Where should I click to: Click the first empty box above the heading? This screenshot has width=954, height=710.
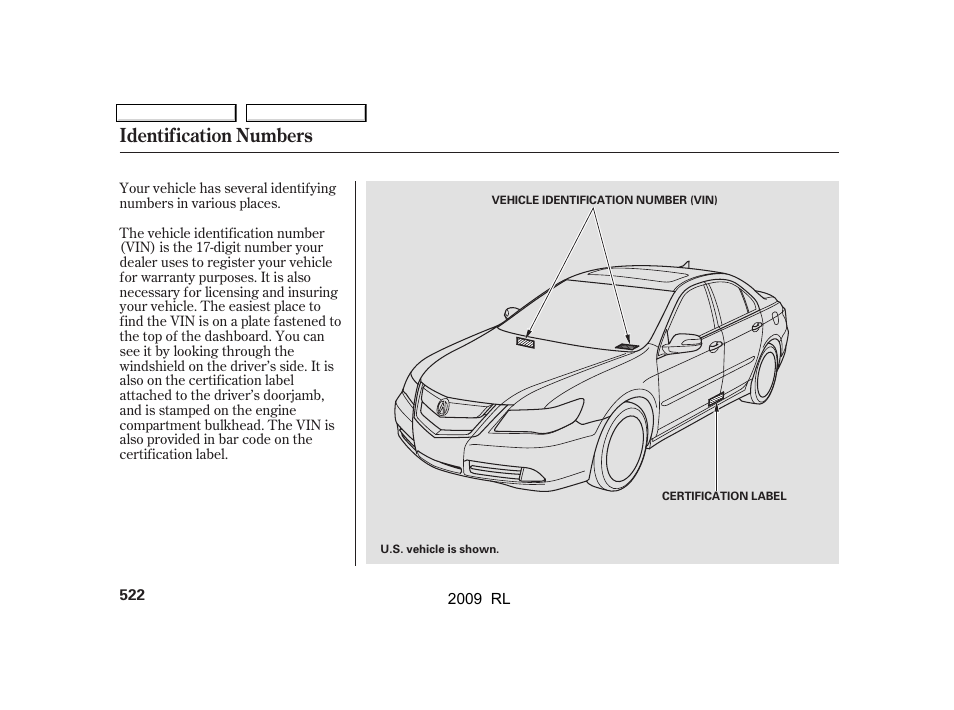tap(176, 113)
